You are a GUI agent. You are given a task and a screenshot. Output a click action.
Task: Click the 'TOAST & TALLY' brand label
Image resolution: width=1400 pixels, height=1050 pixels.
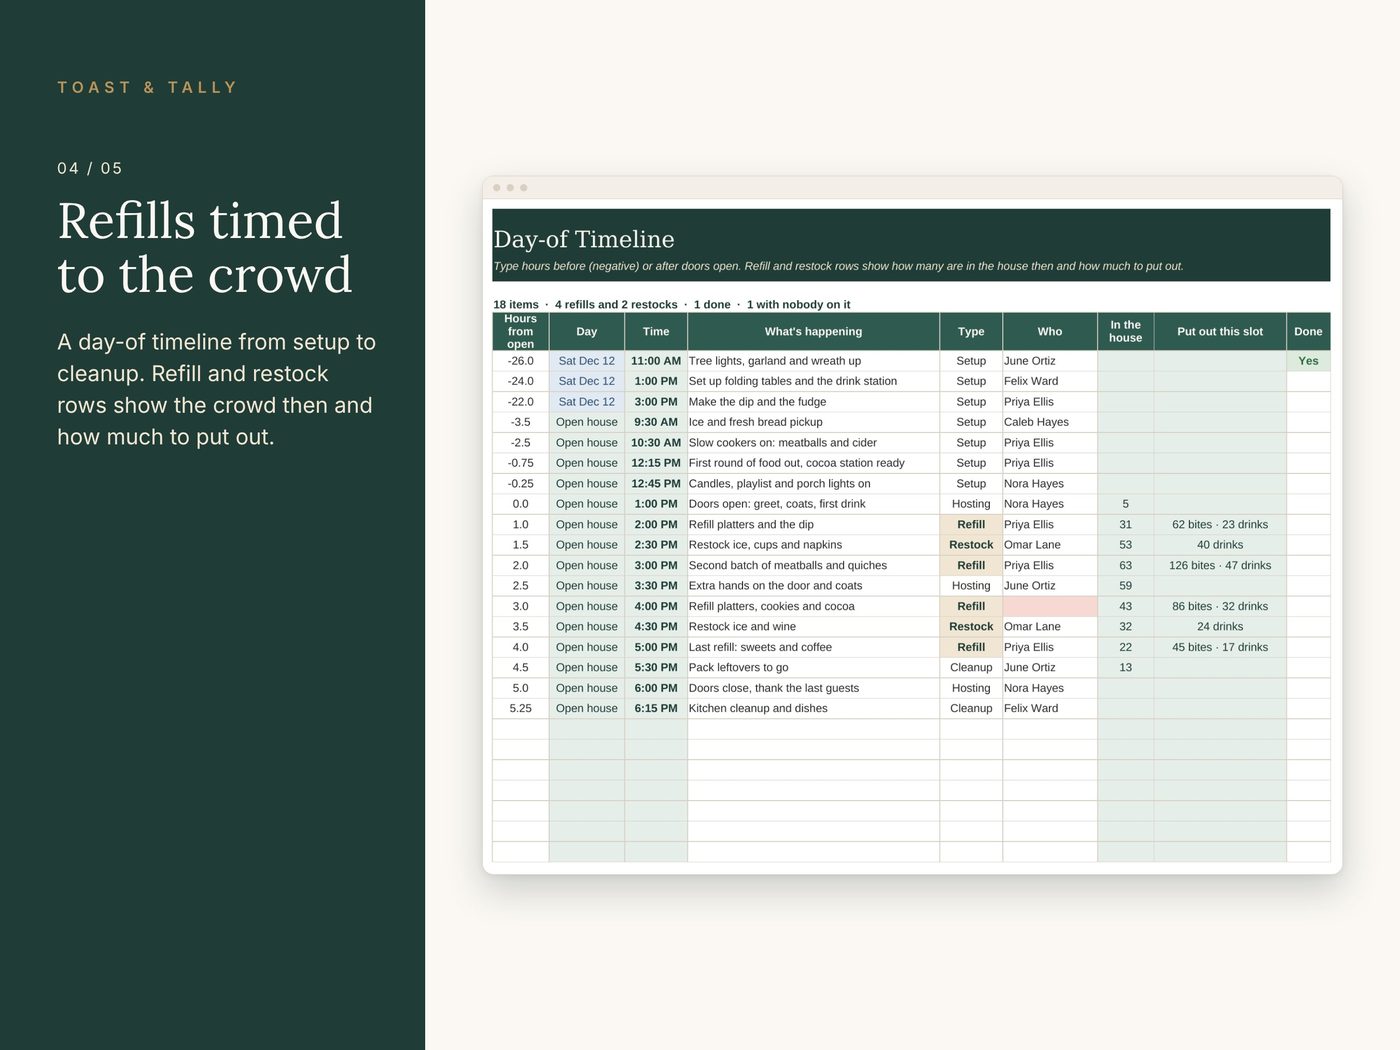pyautogui.click(x=147, y=88)
